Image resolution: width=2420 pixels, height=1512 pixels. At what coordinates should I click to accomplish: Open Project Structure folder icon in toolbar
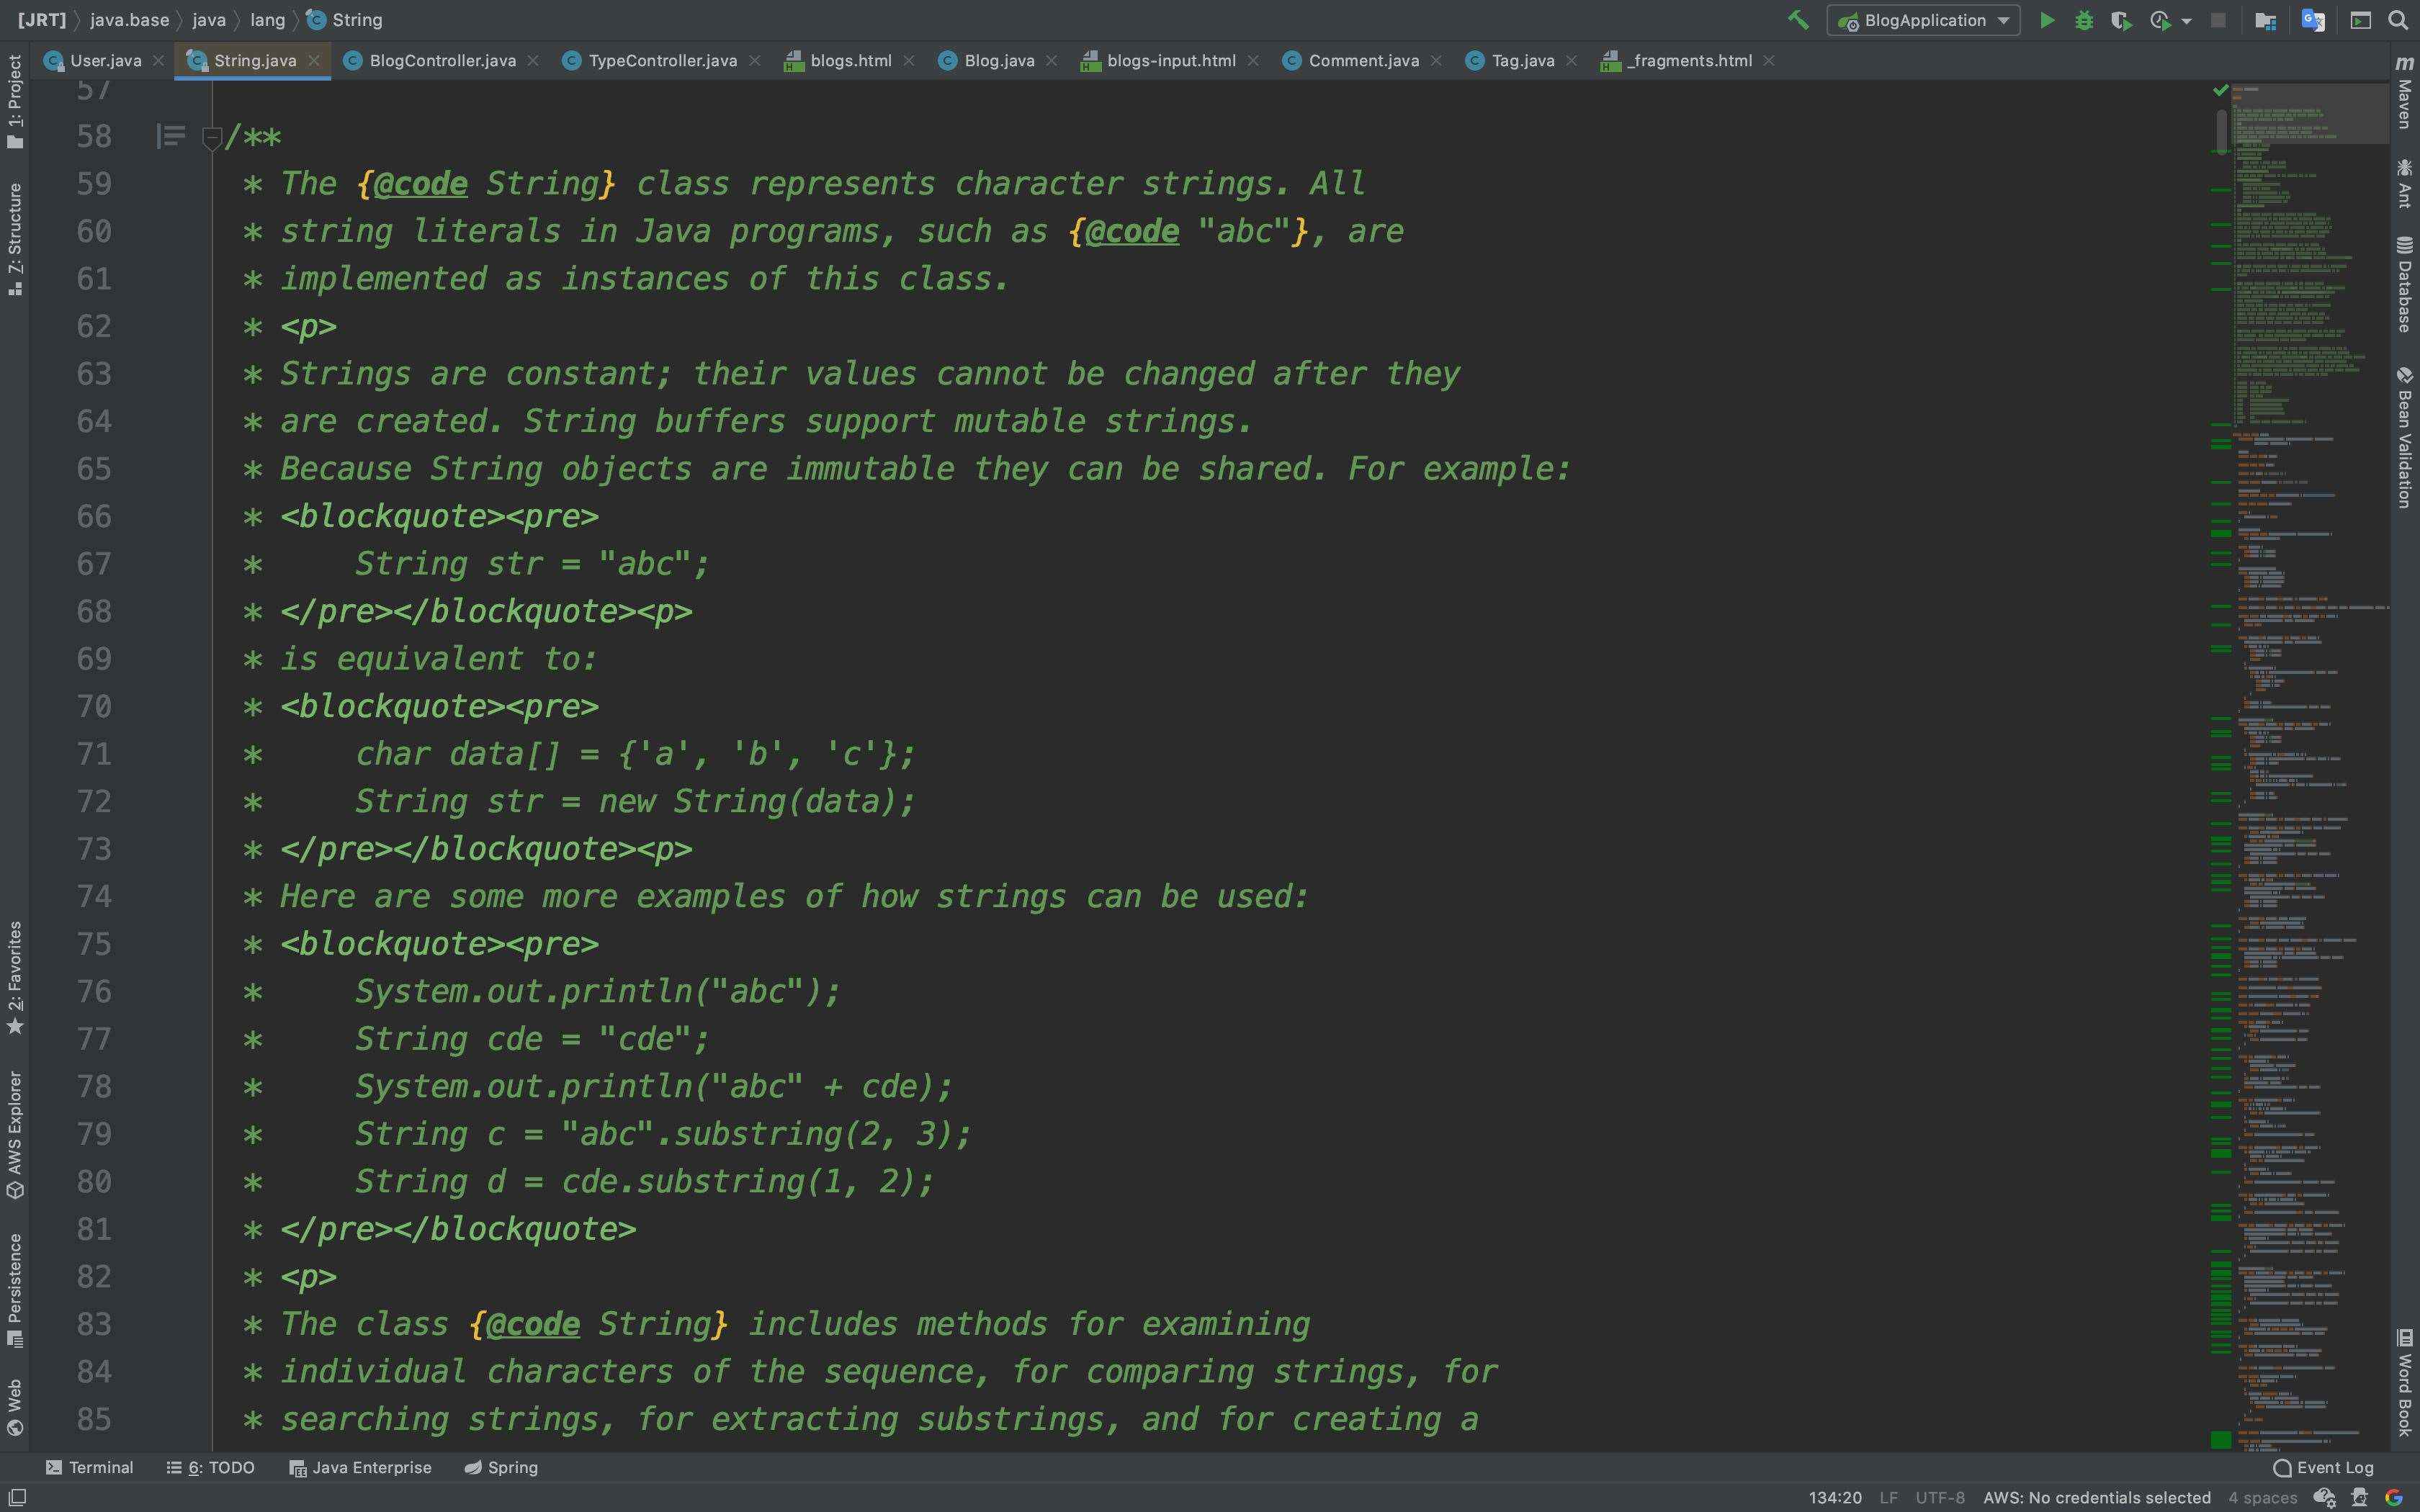click(x=2266, y=20)
